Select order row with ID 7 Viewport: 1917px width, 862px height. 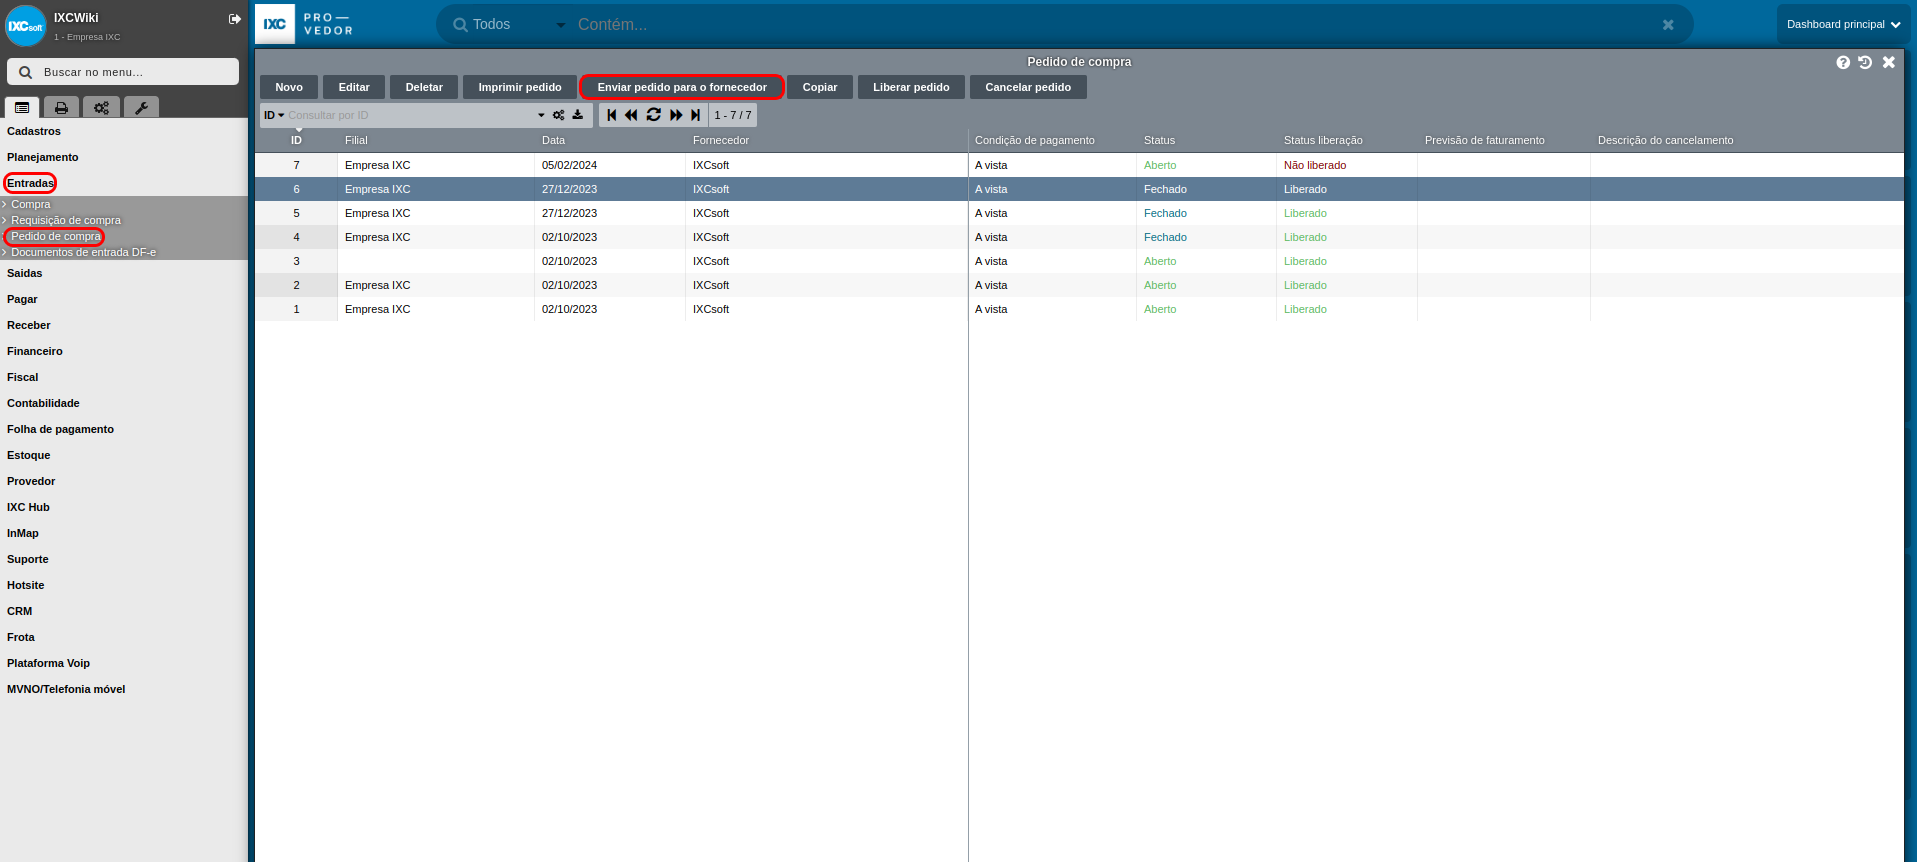coord(1079,165)
